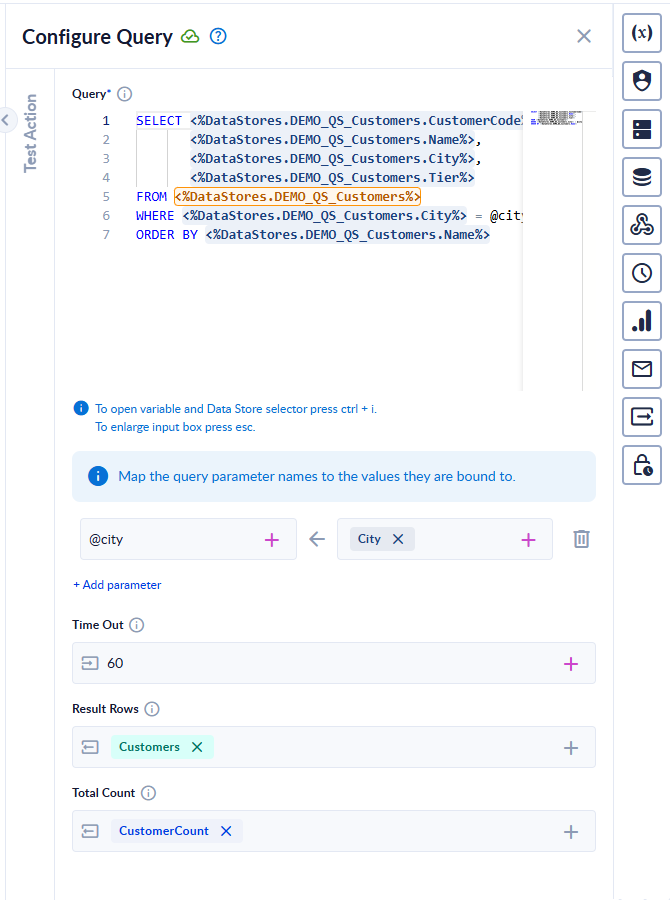Click the Time Out info icon

pyautogui.click(x=137, y=624)
